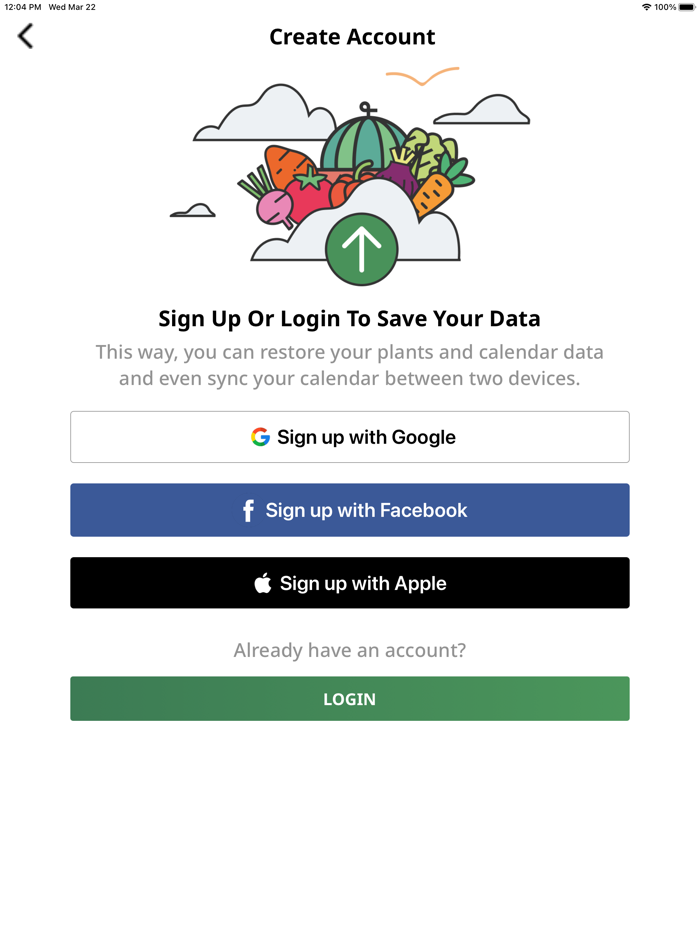700x934 pixels.
Task: Click the Google G logo icon
Action: coord(259,437)
